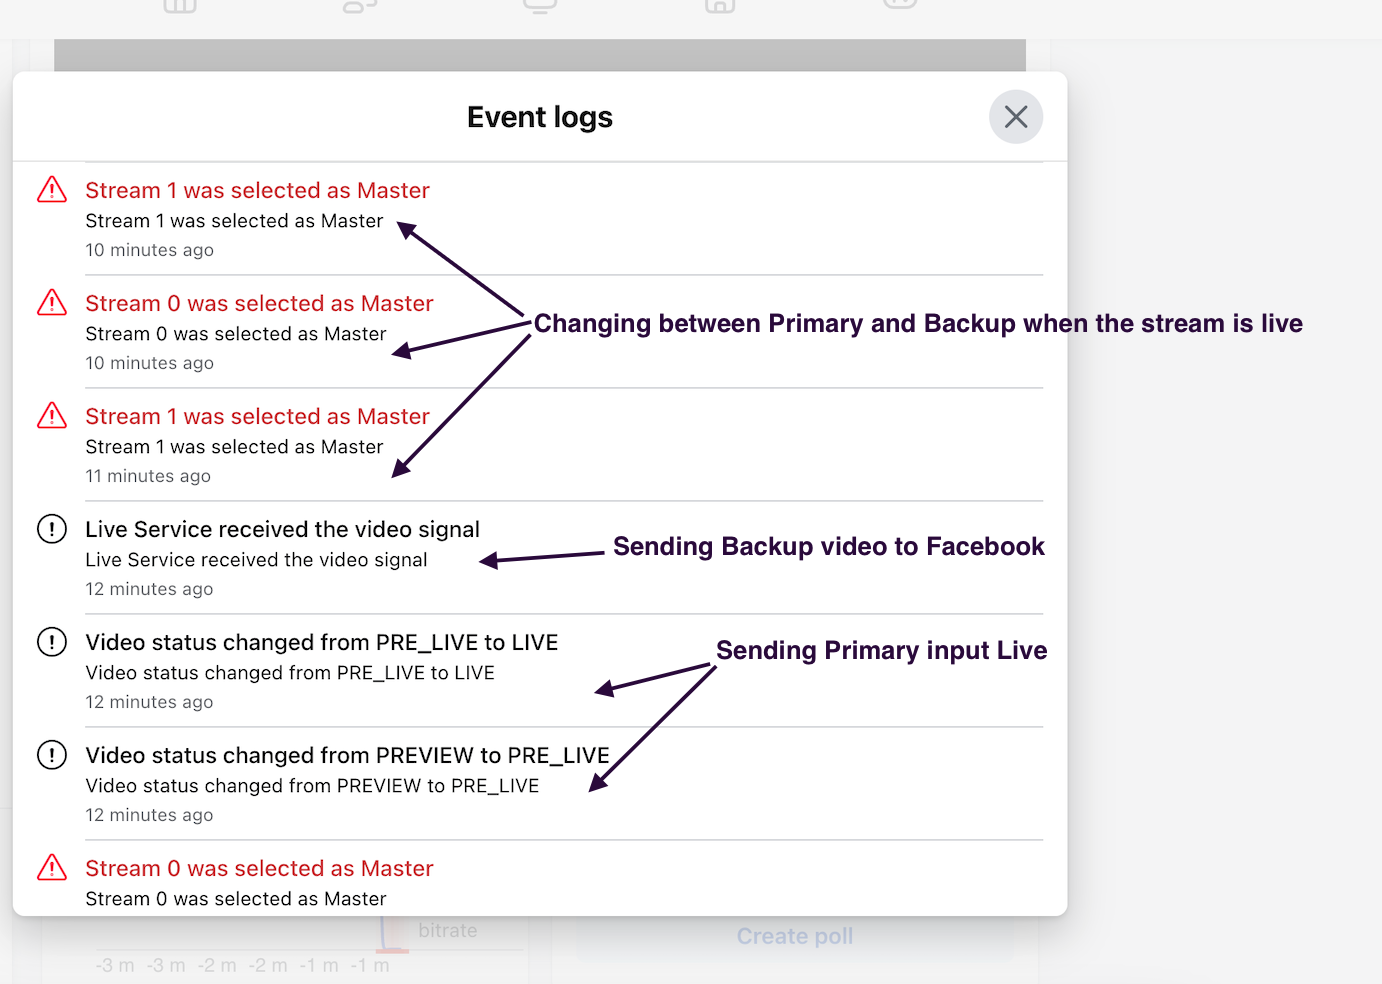Click the bitrate label on the chart

pos(447,931)
